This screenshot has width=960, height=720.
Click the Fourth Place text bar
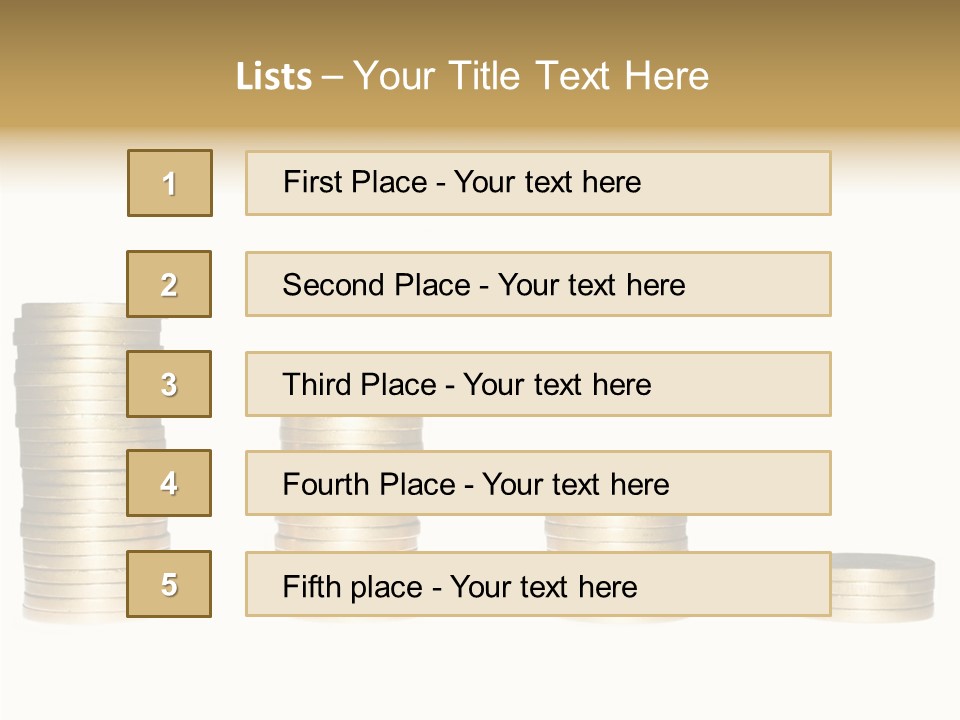538,483
